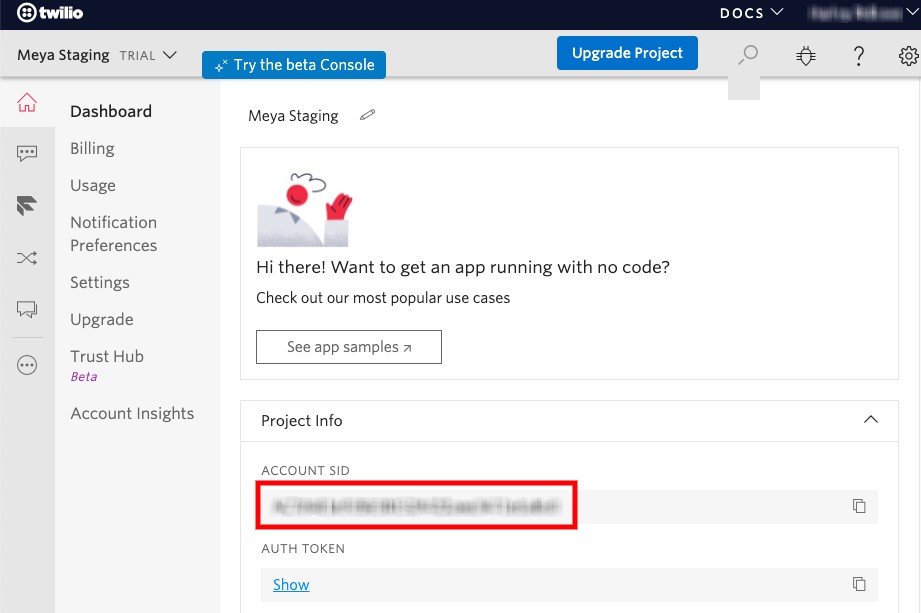The height and width of the screenshot is (613, 921).
Task: Open the Flex icon in sidebar
Action: (27, 206)
